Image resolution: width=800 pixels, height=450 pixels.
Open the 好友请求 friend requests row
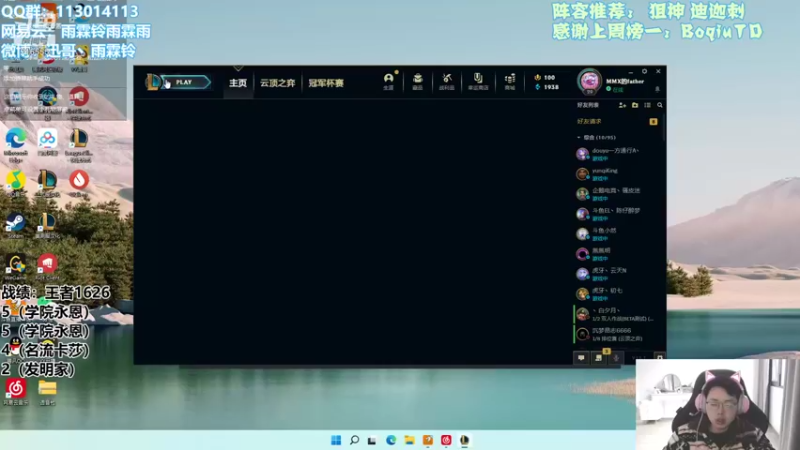tap(617, 121)
